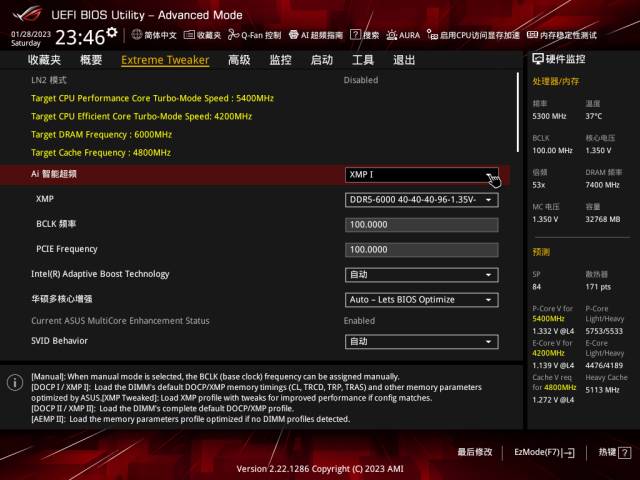Open XMP profile DDR5-6000 dropdown

(422, 200)
